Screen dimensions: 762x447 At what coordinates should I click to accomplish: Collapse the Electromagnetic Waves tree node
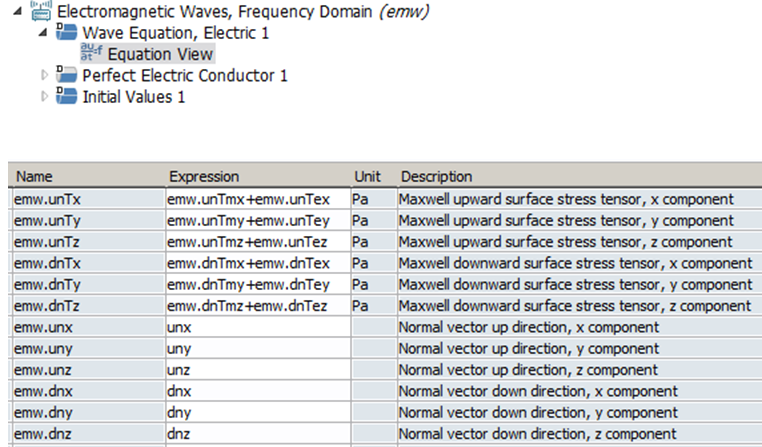[x=20, y=12]
